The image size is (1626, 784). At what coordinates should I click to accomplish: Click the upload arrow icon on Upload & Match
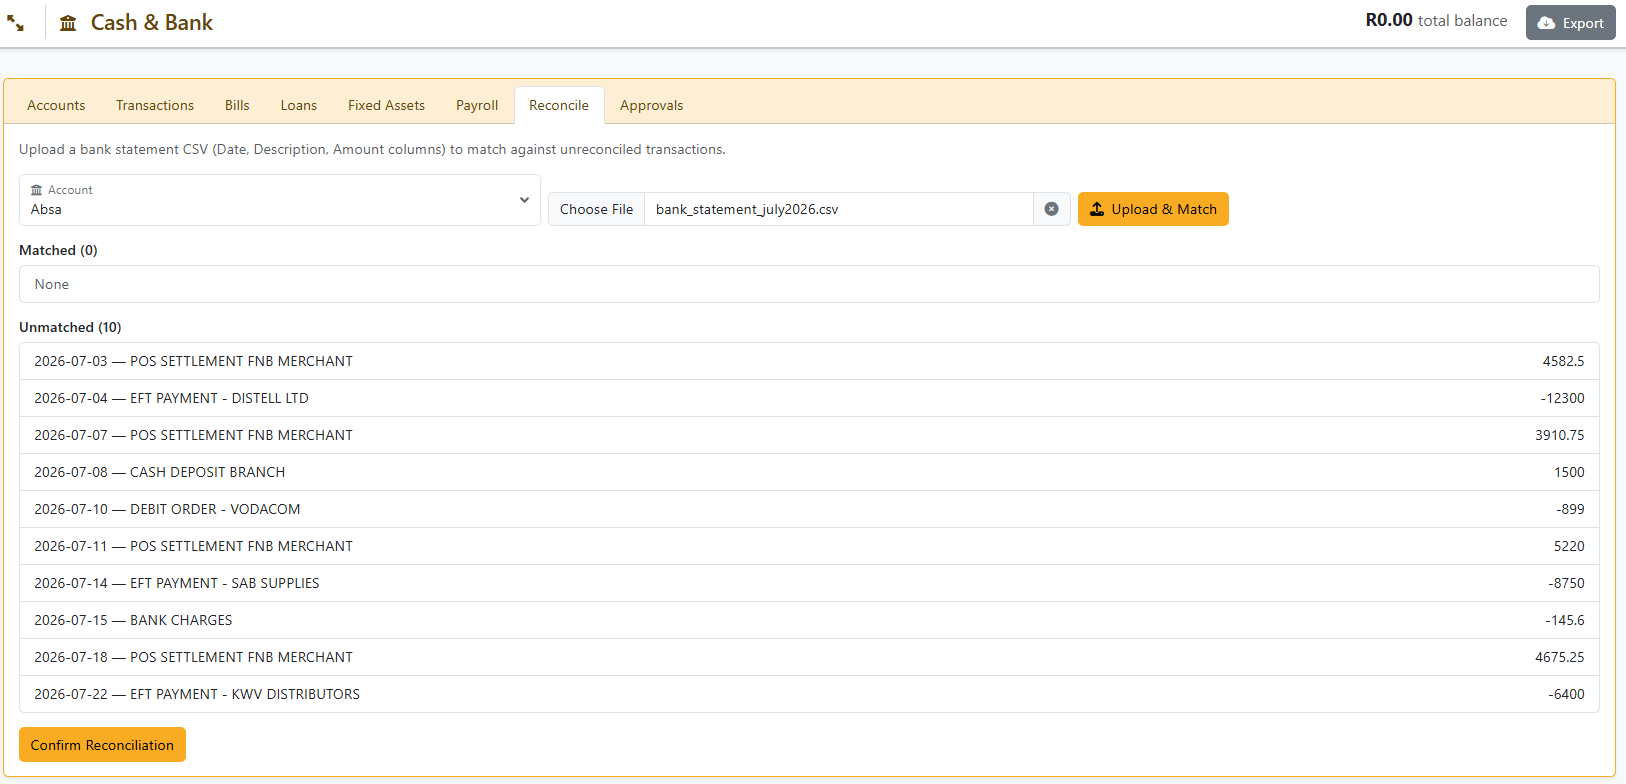coord(1097,209)
